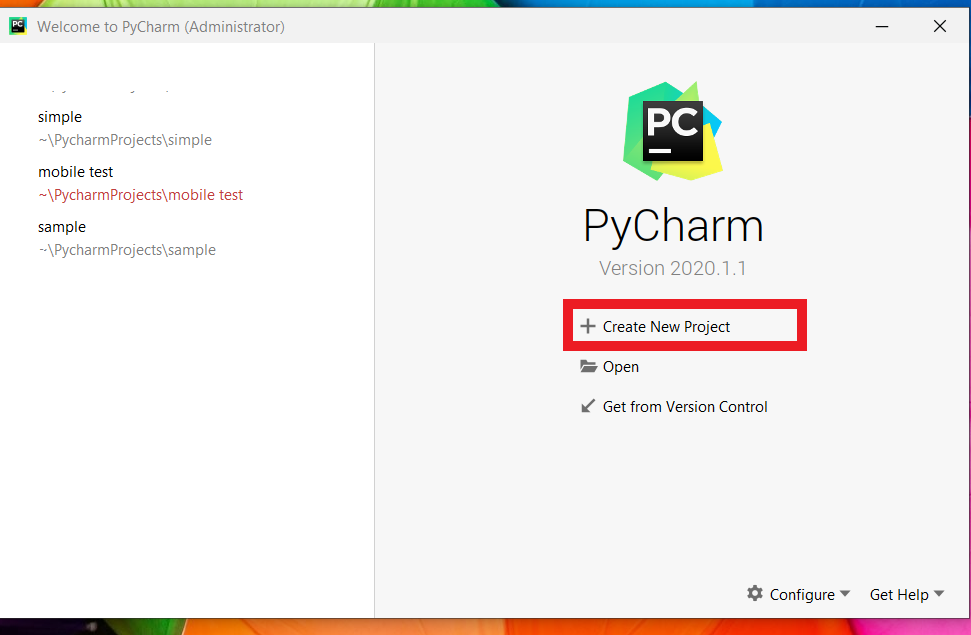This screenshot has width=971, height=635.
Task: Click the Configure gear icon
Action: pos(755,593)
